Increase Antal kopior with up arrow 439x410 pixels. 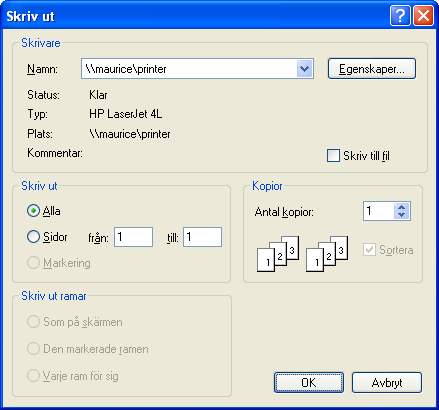click(x=402, y=207)
